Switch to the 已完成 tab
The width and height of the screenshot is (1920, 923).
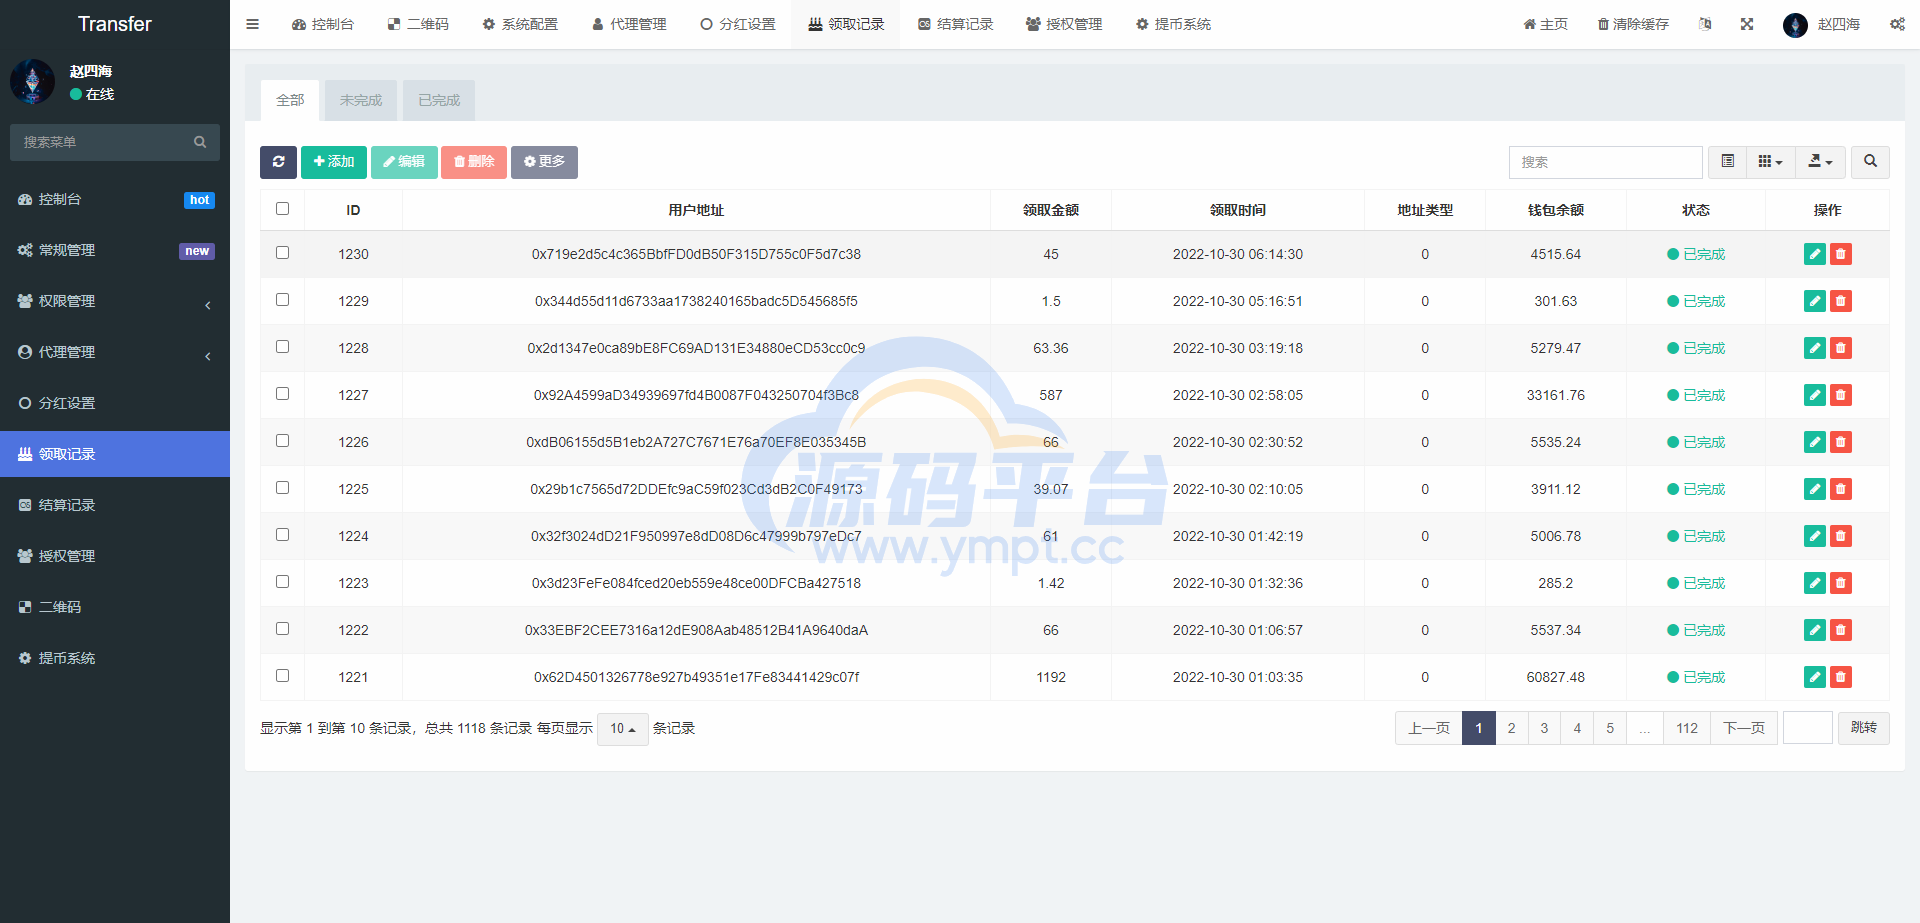(439, 100)
